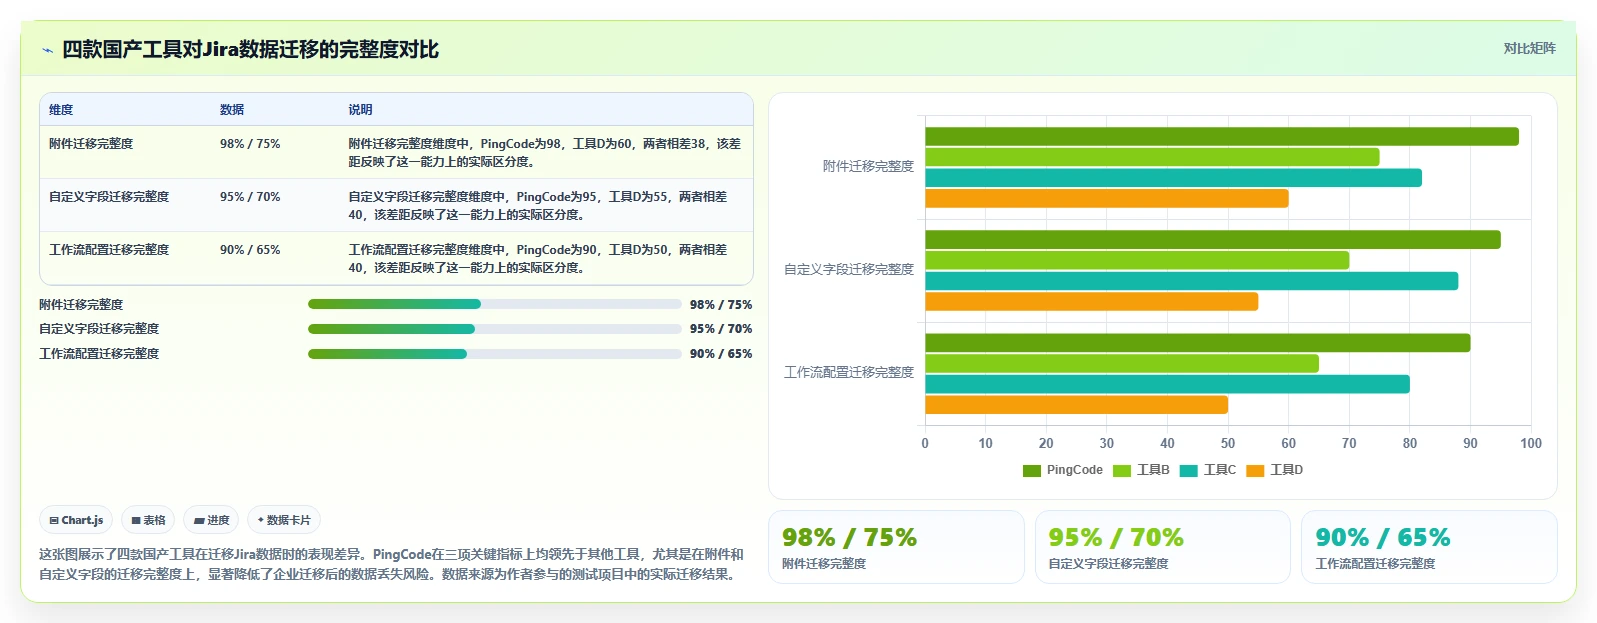Click the 对比矩阵 label in header

pos(1530,48)
